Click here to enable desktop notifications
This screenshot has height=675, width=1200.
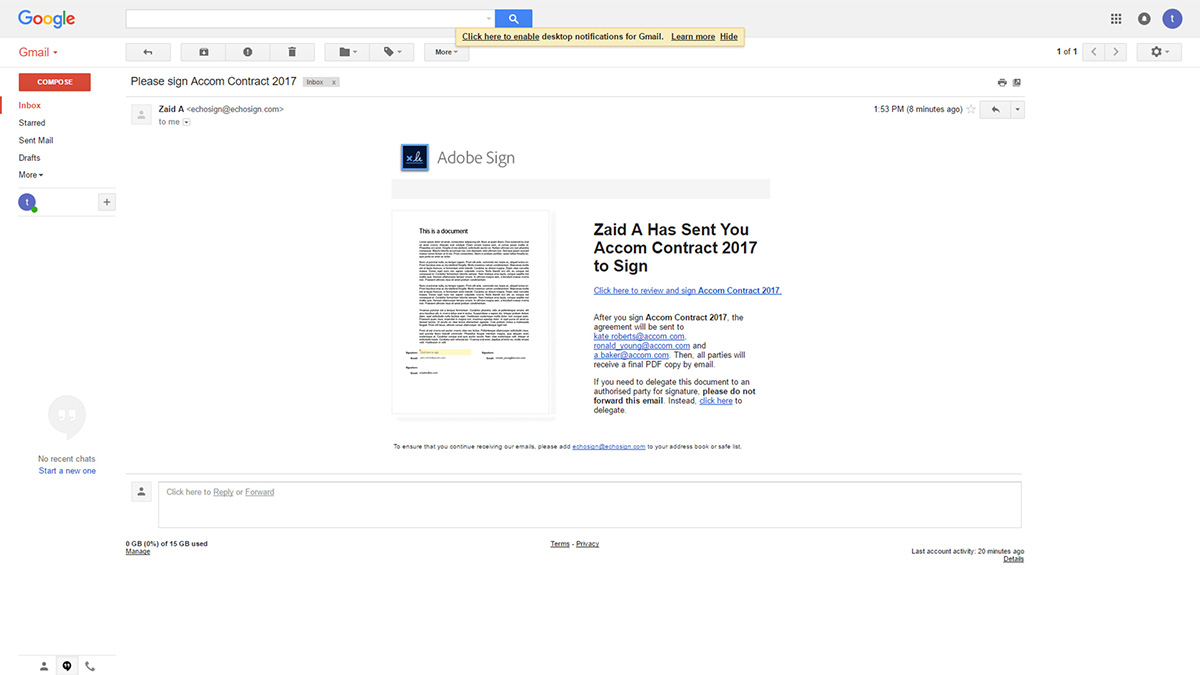pos(501,37)
